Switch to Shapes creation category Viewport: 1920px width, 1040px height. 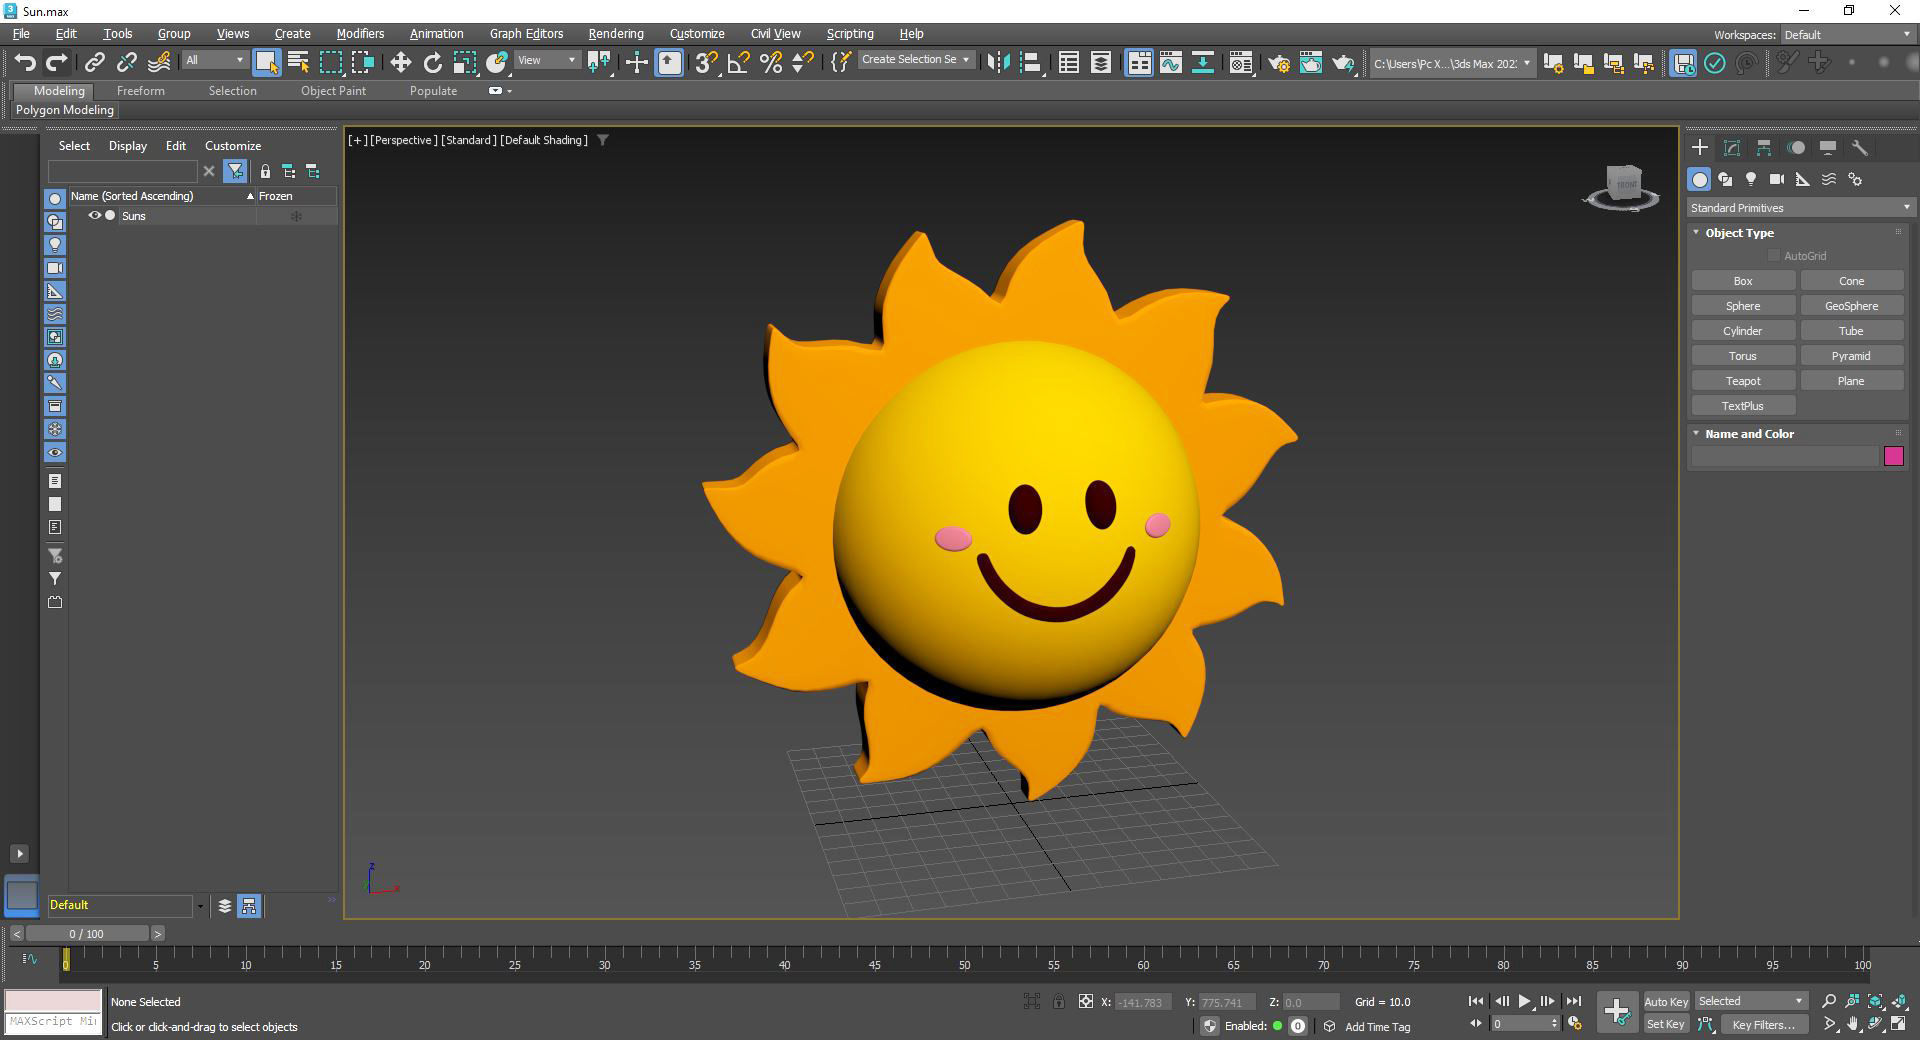tap(1725, 180)
